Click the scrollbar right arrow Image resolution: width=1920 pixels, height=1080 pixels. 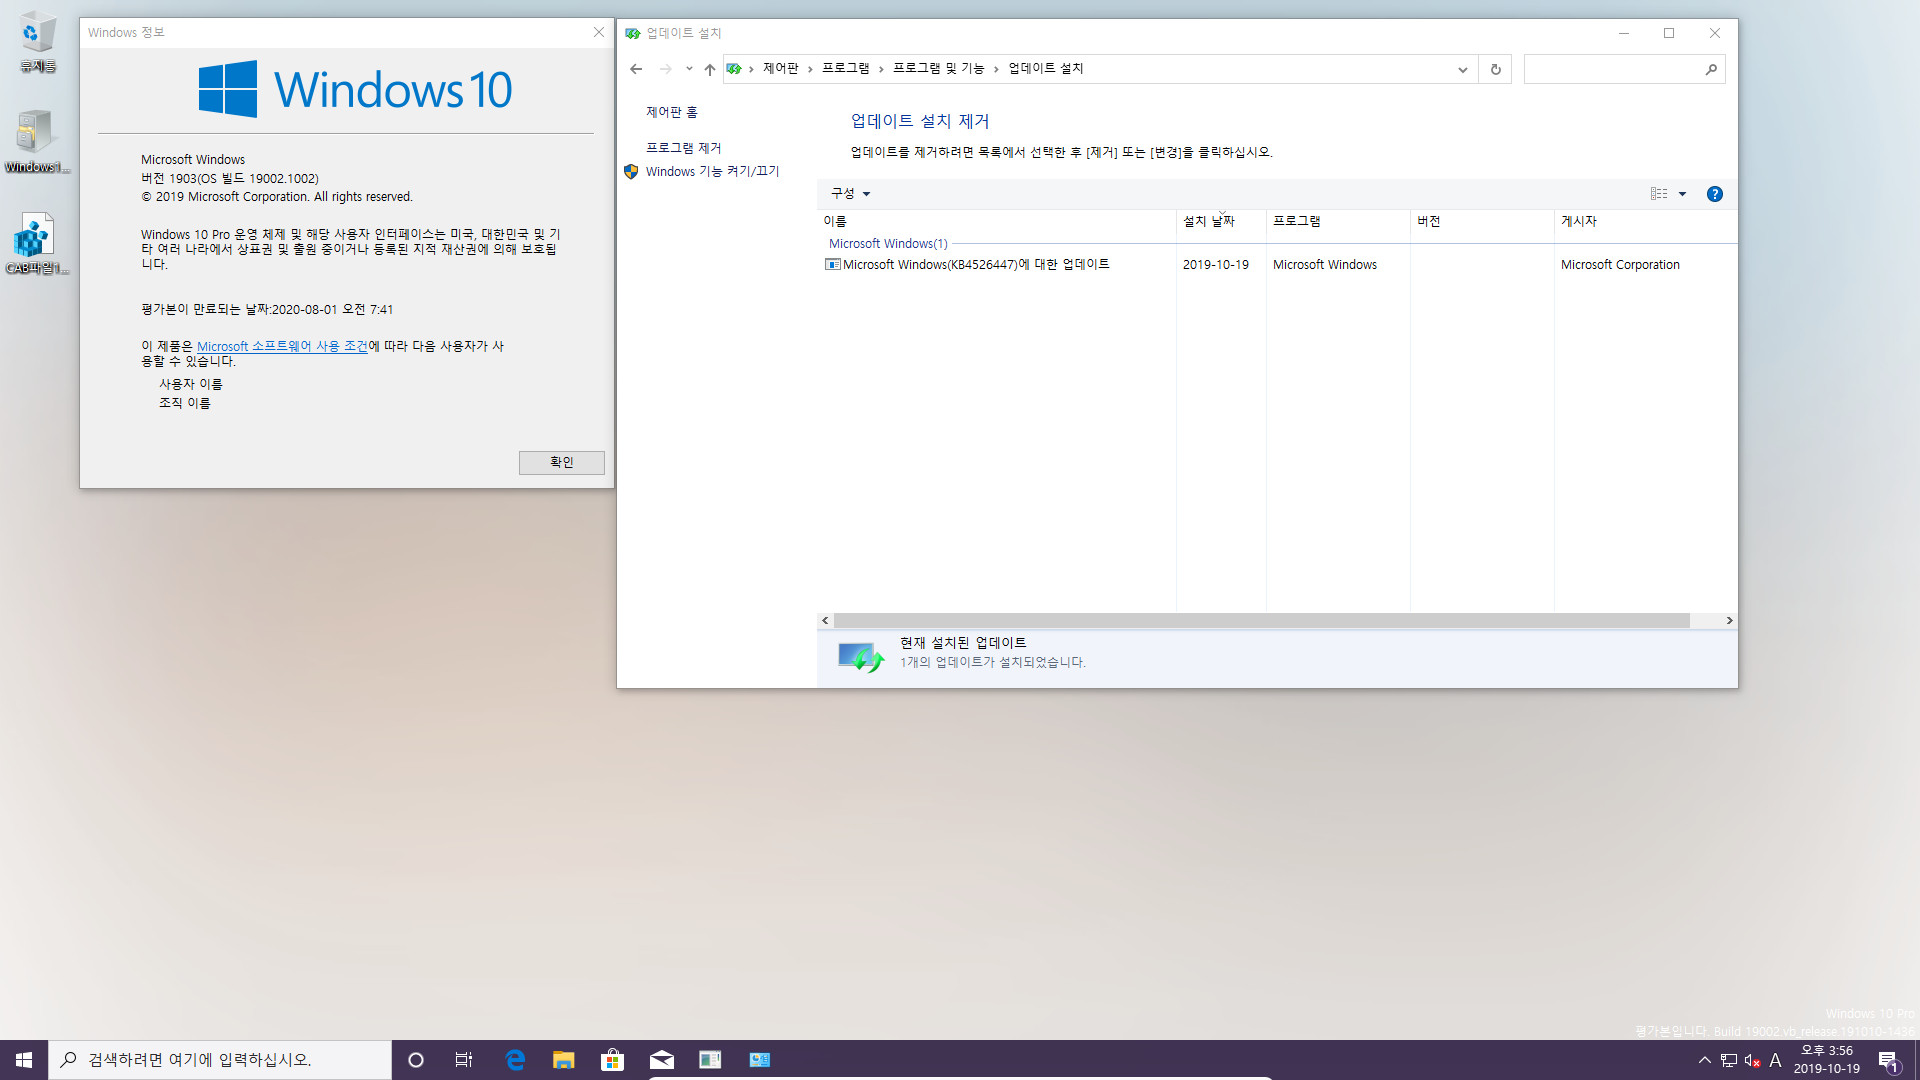pos(1729,621)
